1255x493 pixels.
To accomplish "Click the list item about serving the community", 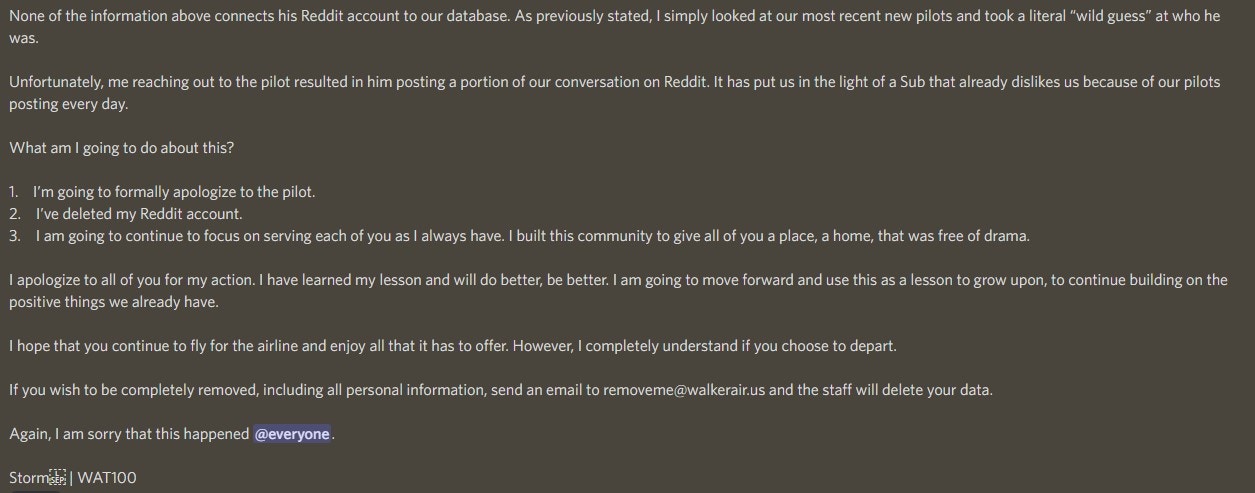I will point(532,236).
